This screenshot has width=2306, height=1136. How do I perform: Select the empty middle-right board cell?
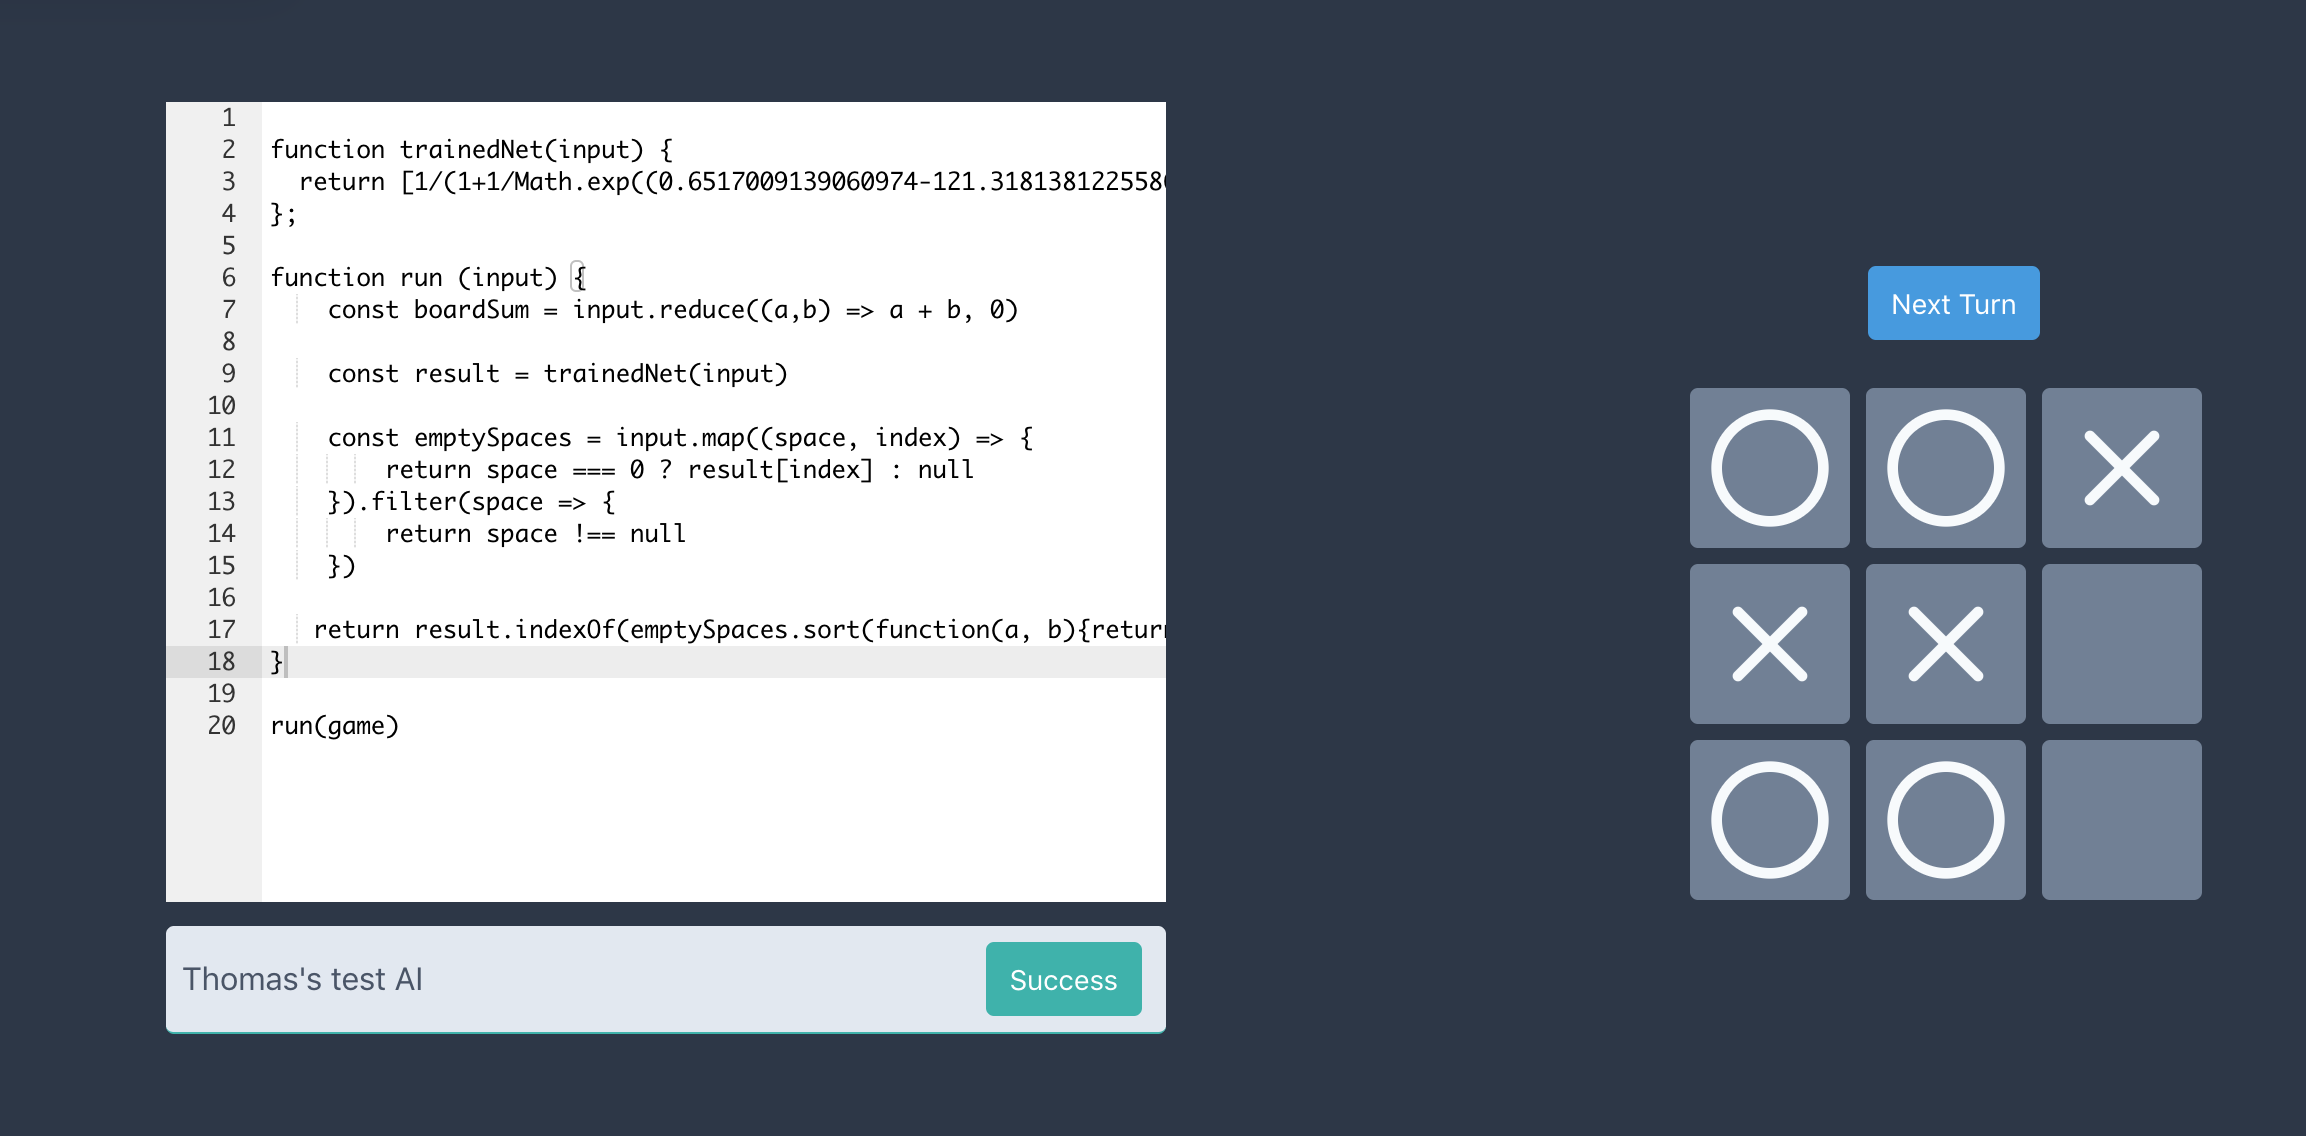point(2121,644)
